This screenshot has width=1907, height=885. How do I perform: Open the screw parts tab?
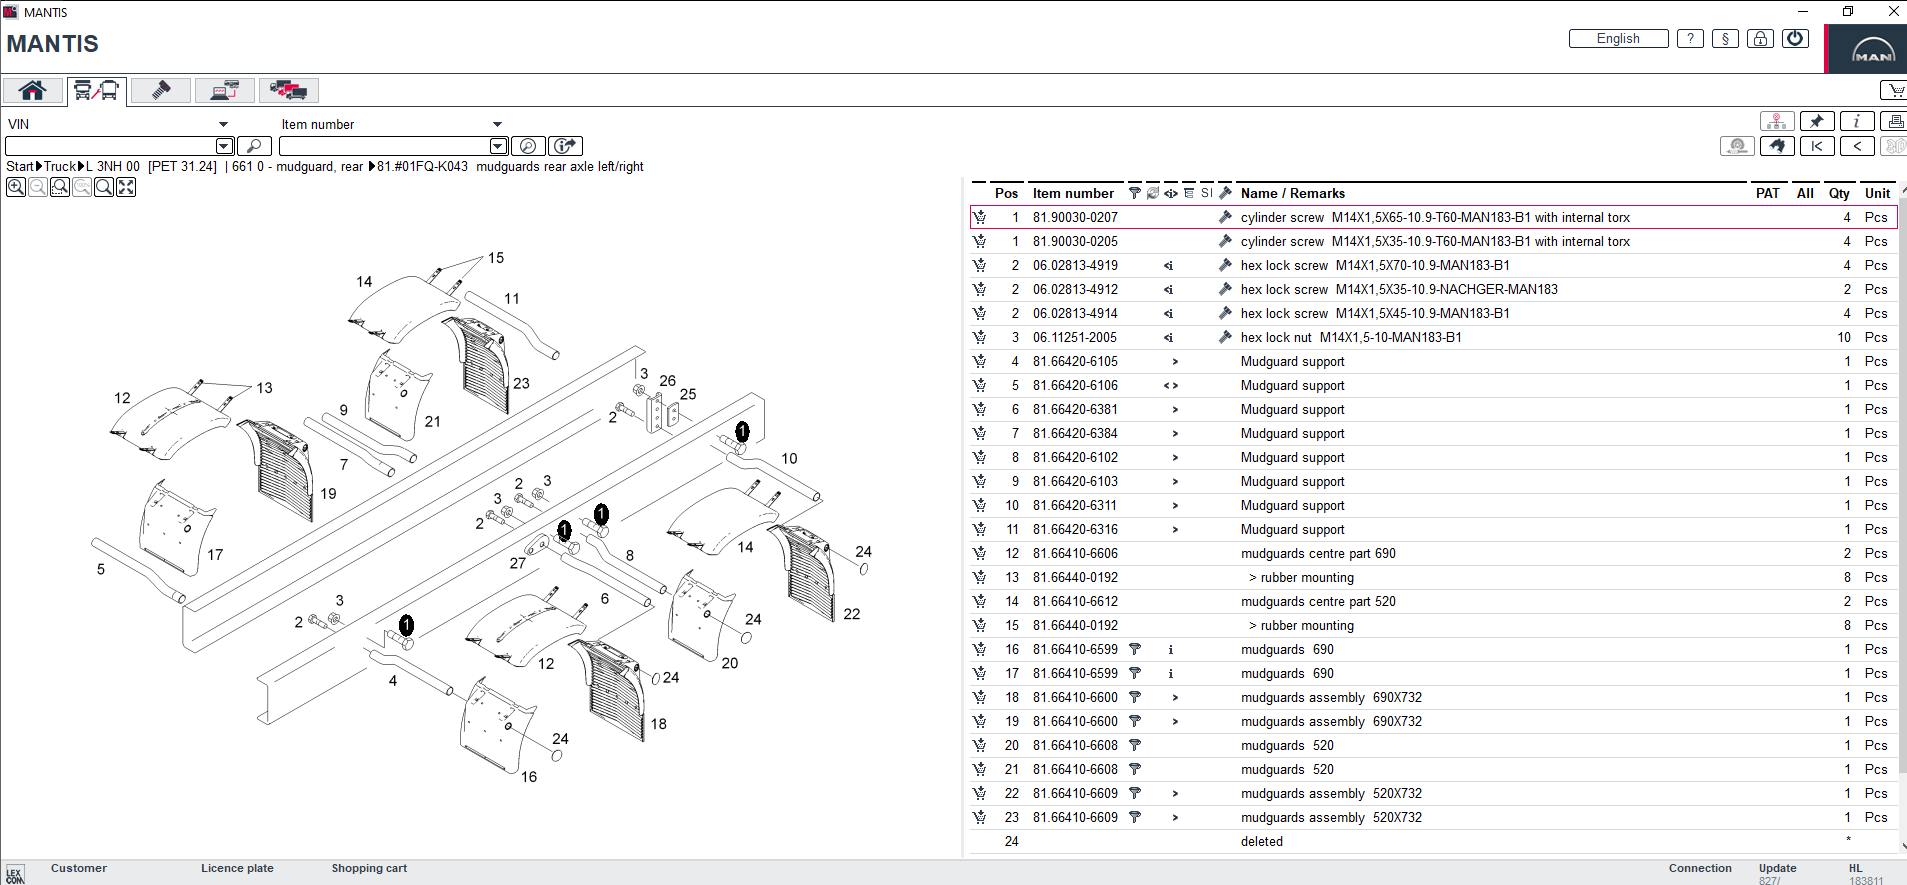pyautogui.click(x=160, y=91)
